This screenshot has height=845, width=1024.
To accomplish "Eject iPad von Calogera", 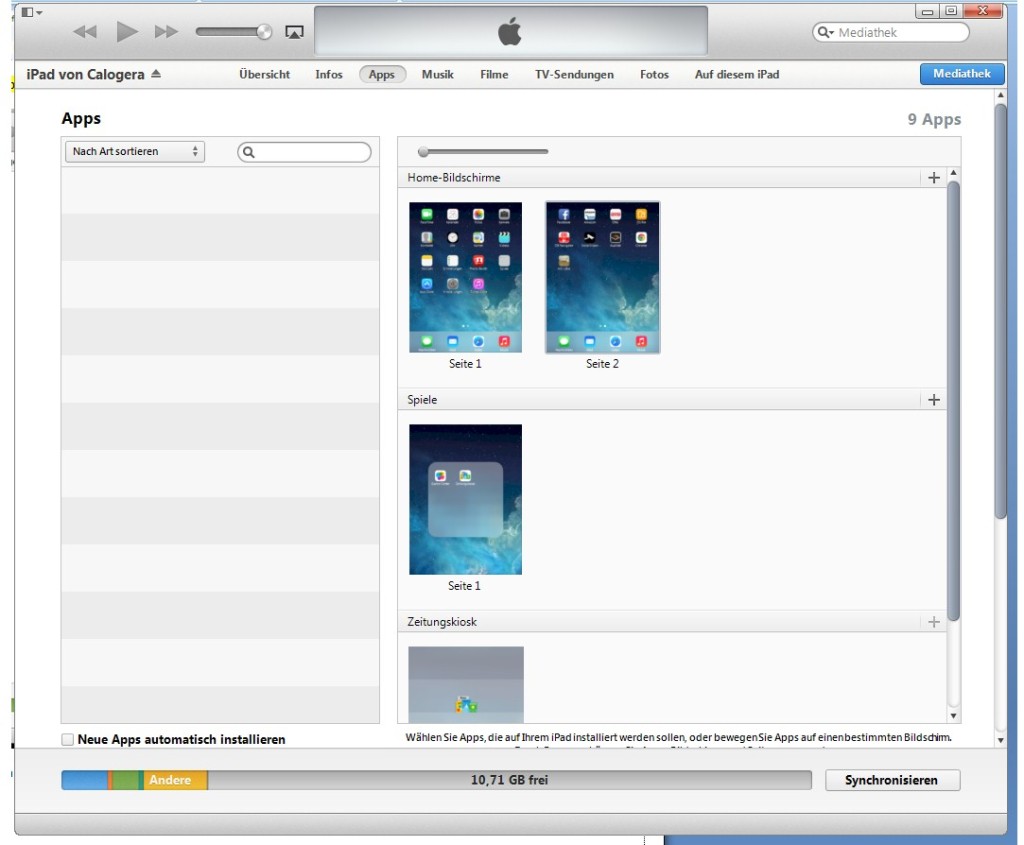I will coord(155,74).
